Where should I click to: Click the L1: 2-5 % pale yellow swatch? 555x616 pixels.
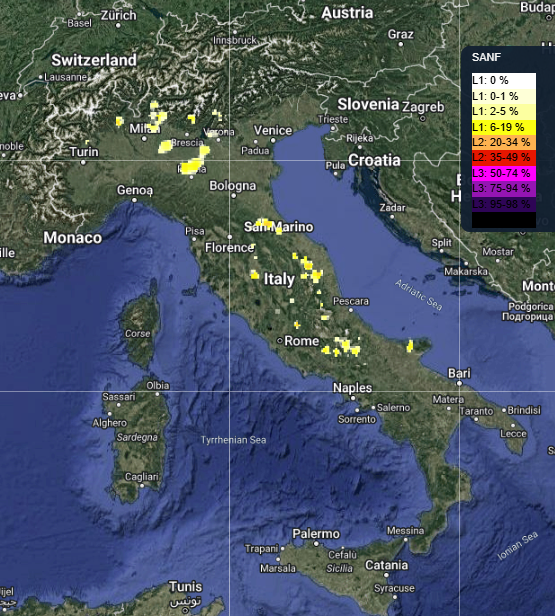click(x=504, y=112)
